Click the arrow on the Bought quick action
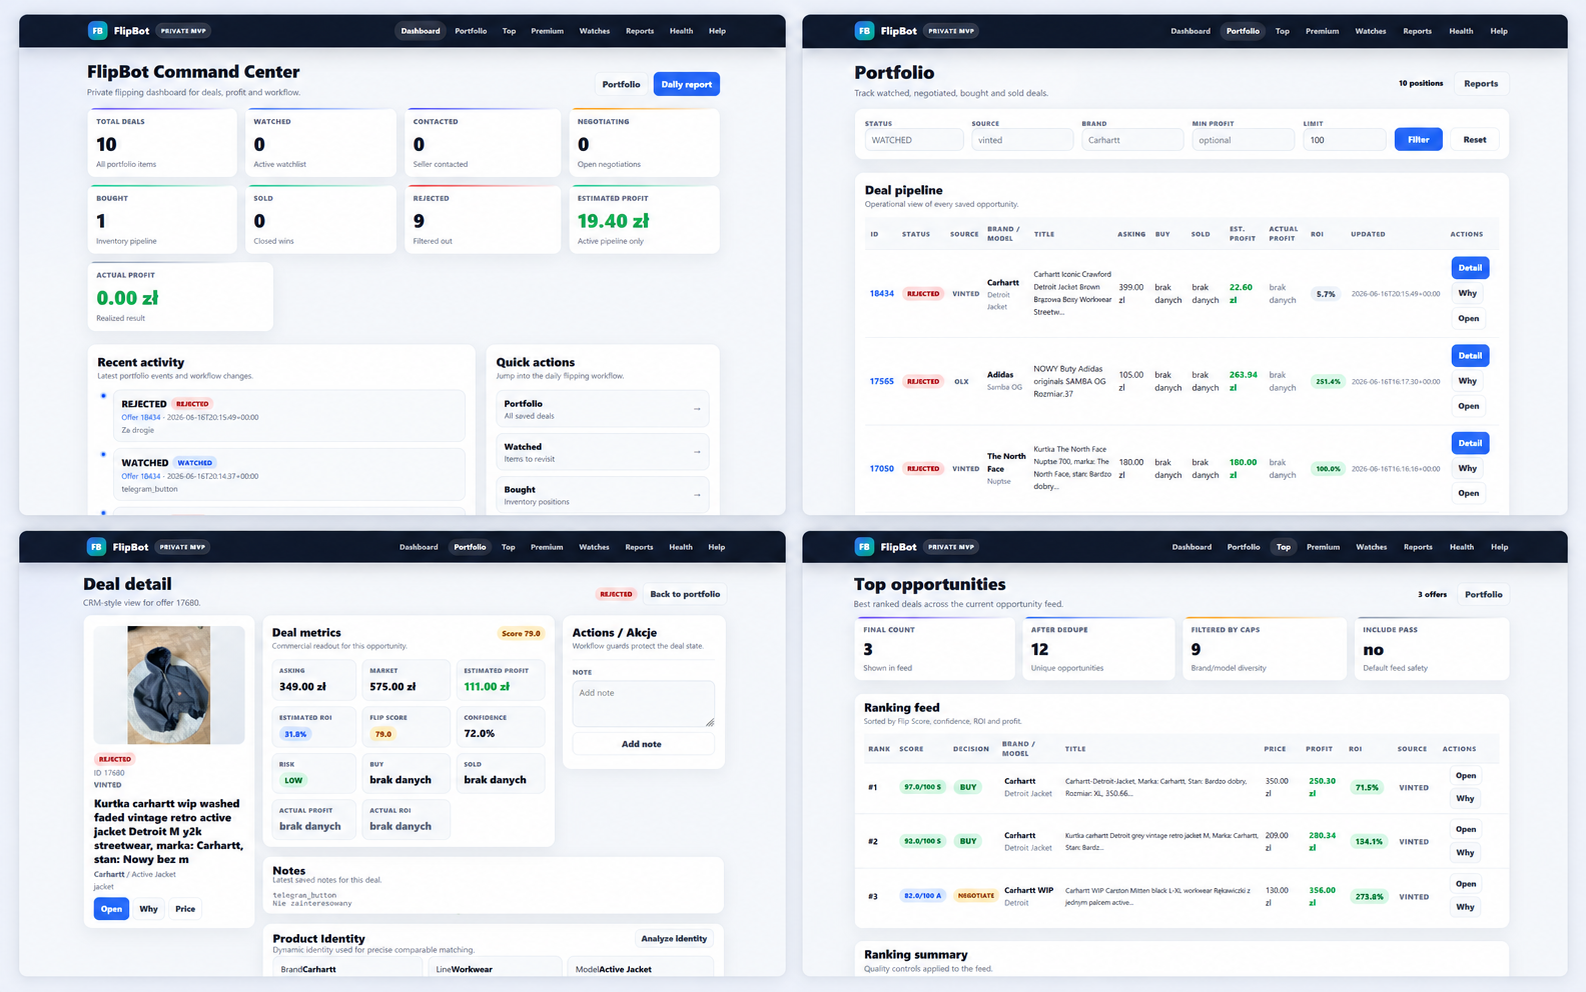The width and height of the screenshot is (1586, 992). pos(697,495)
